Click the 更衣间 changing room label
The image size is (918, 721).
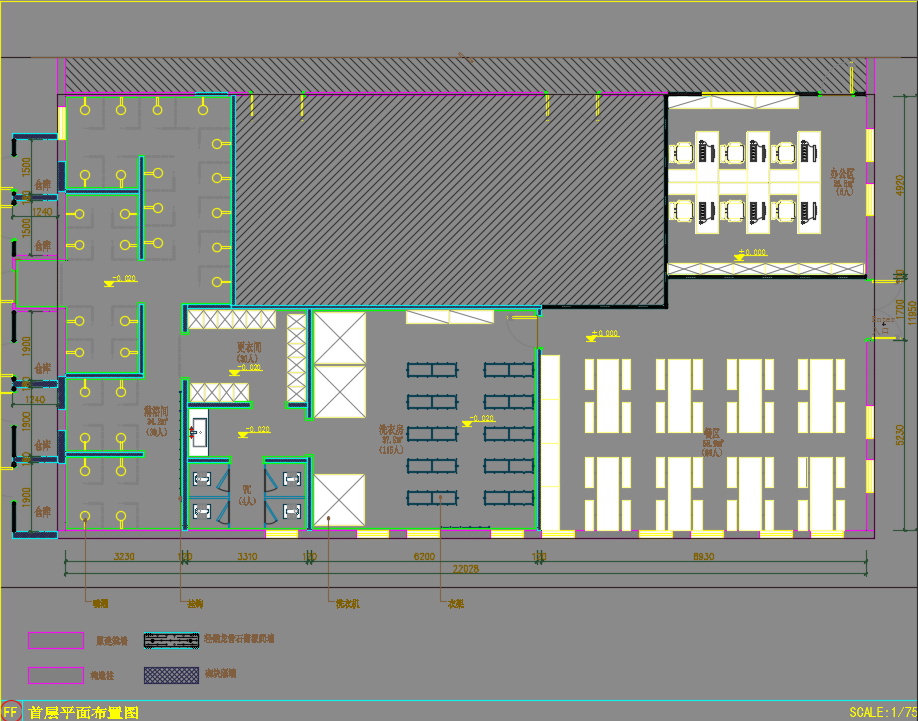[x=248, y=347]
